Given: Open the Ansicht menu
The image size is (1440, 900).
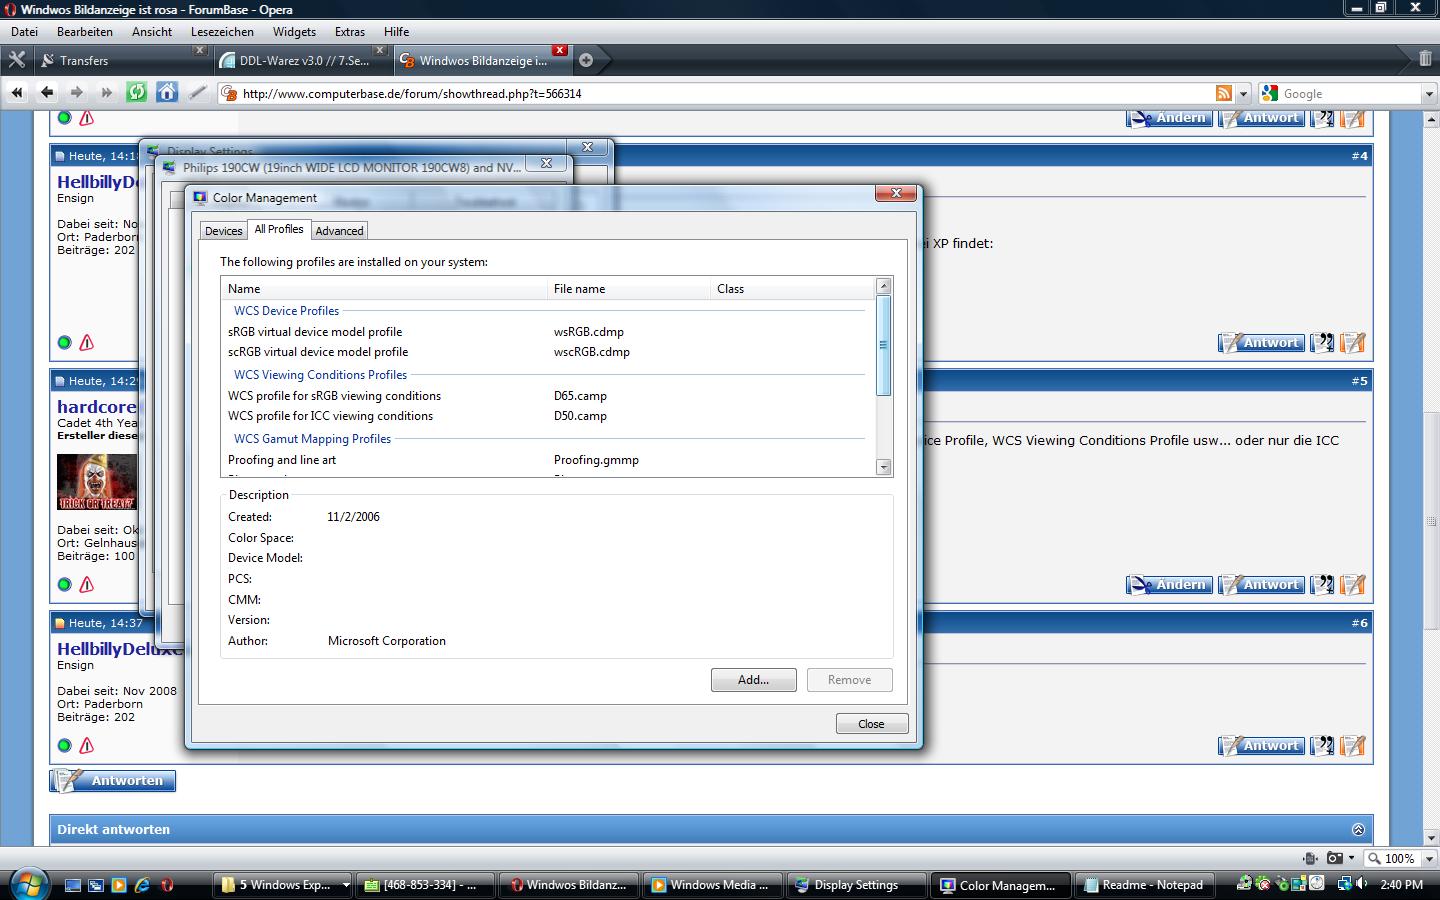Looking at the screenshot, I should [152, 32].
